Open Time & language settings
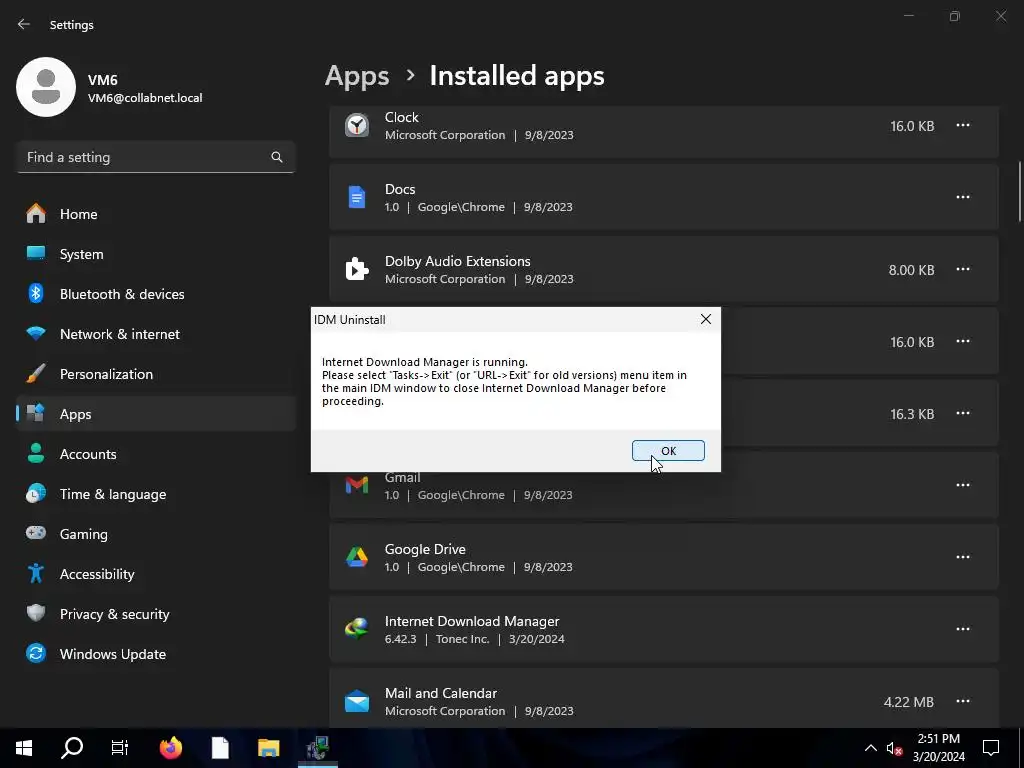Image resolution: width=1024 pixels, height=768 pixels. click(155, 494)
